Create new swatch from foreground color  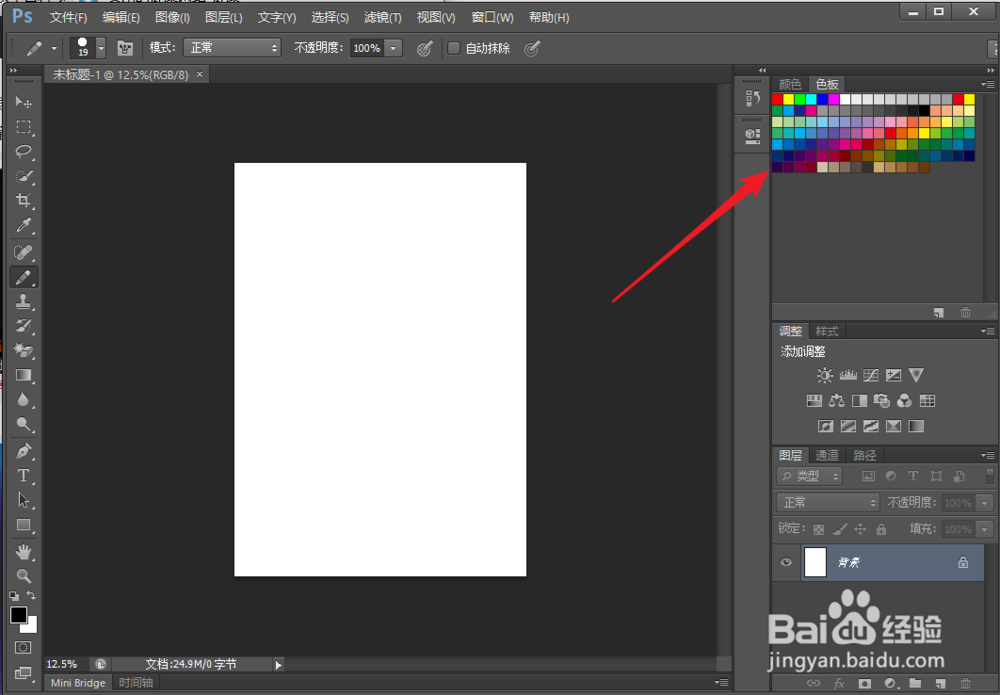coord(938,312)
